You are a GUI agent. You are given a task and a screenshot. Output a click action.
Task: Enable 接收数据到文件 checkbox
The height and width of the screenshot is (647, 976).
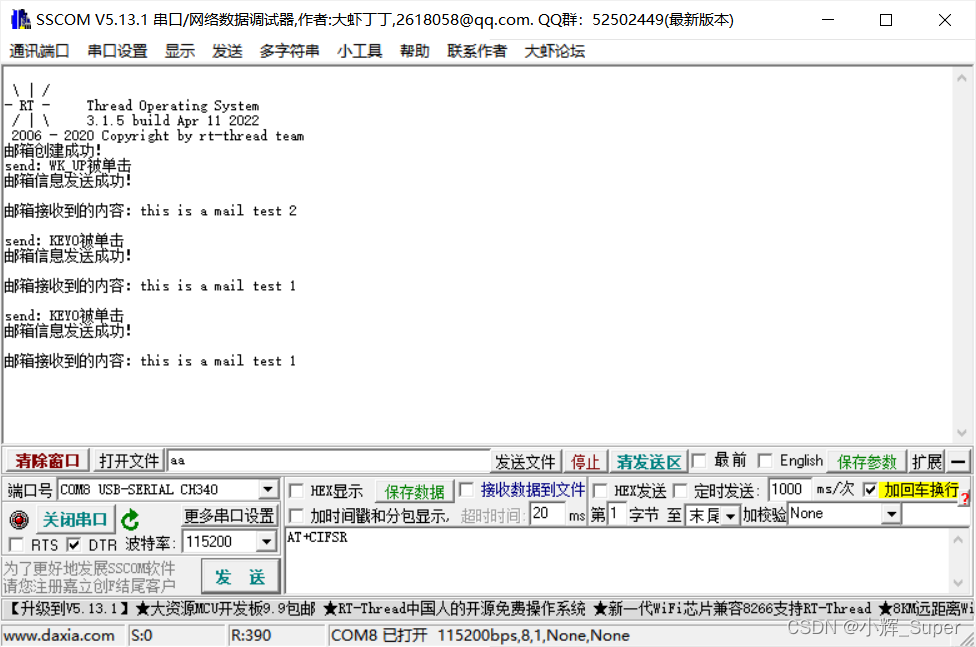466,489
